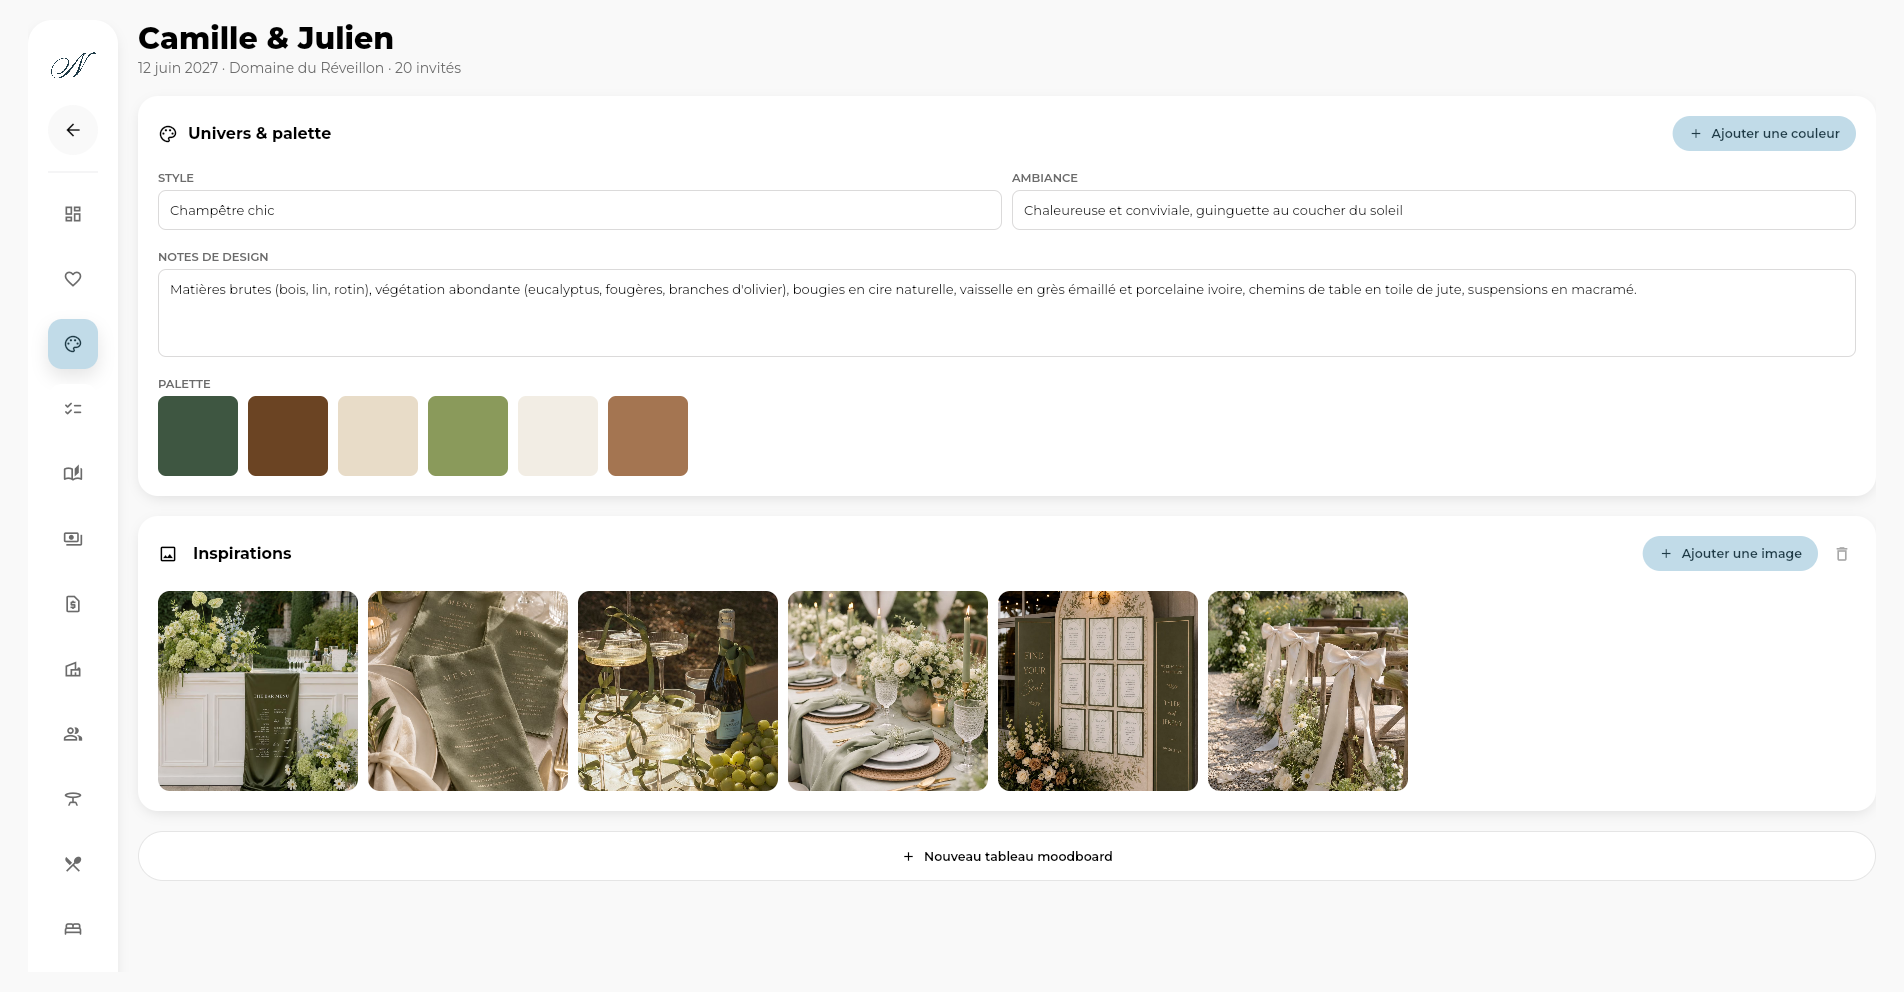Click the image icon beside Inspirations heading
The height and width of the screenshot is (992, 1904).
168,554
